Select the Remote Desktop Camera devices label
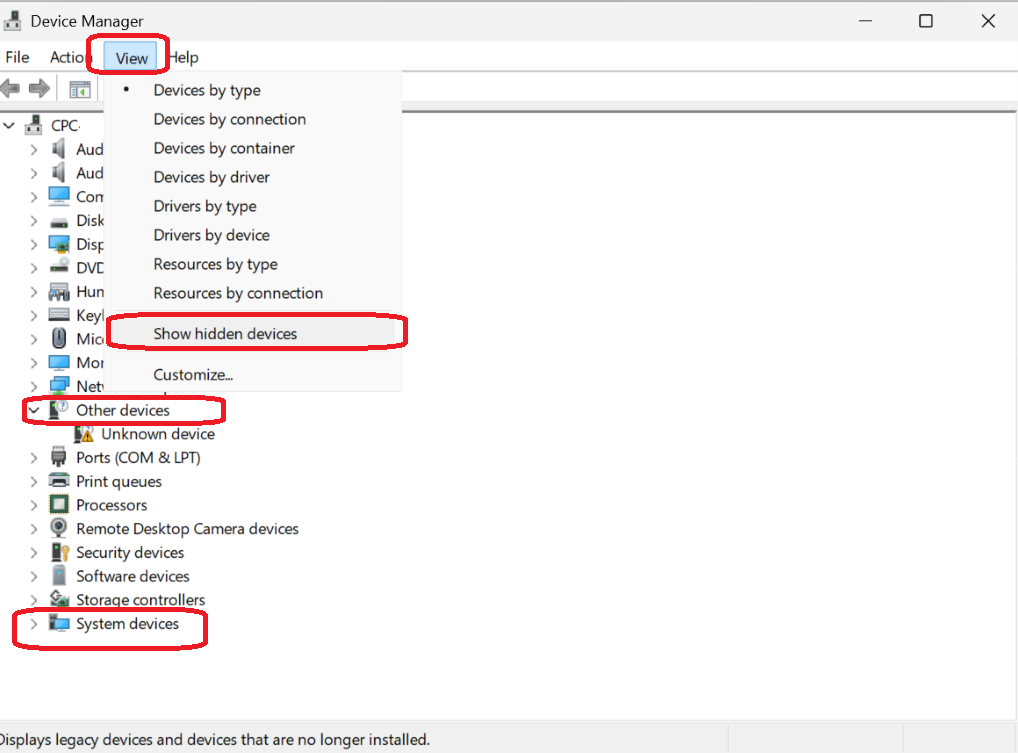This screenshot has height=753, width=1018. 187,529
